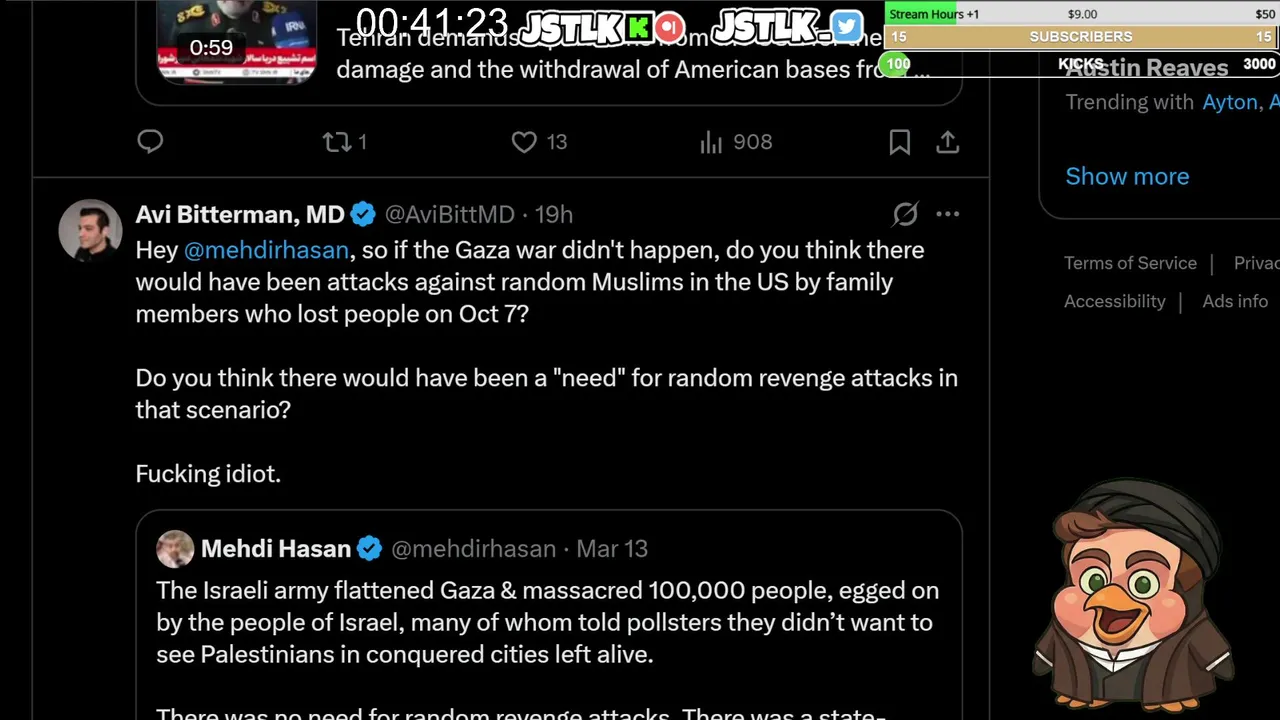Play the 0:59 video thumbnail
1280x720 pixels.
tap(237, 42)
